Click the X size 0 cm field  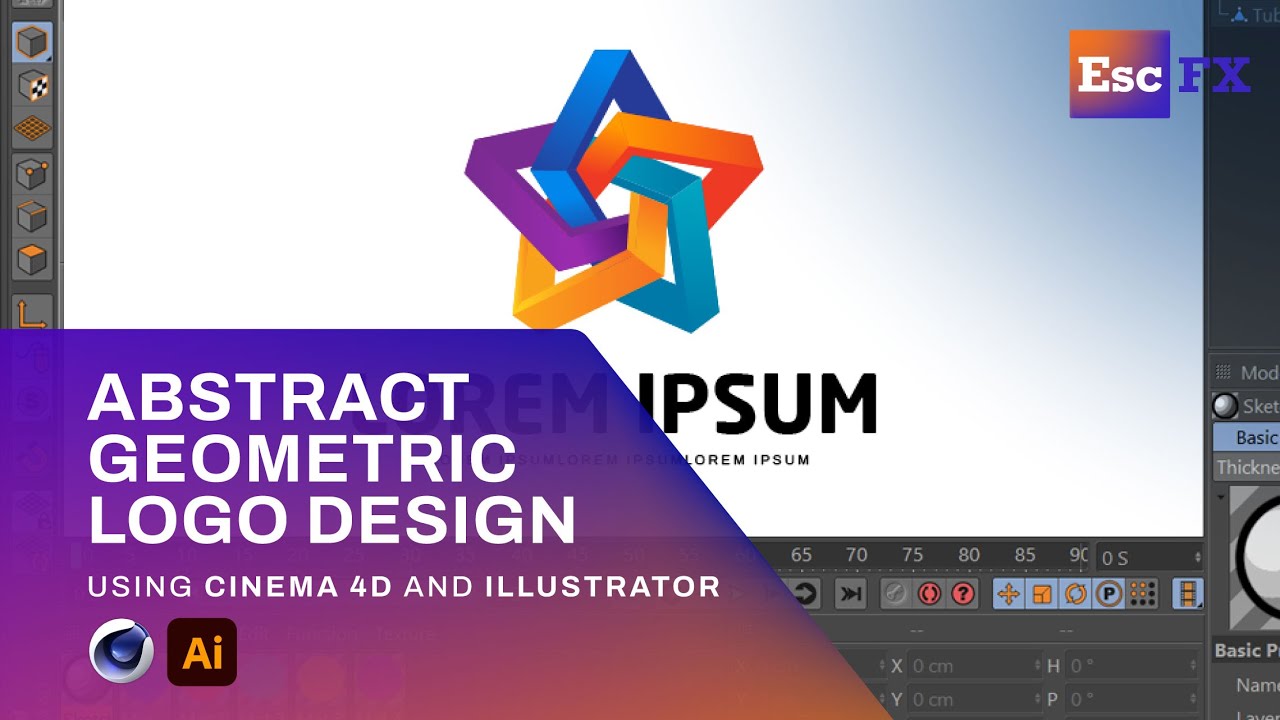975,665
